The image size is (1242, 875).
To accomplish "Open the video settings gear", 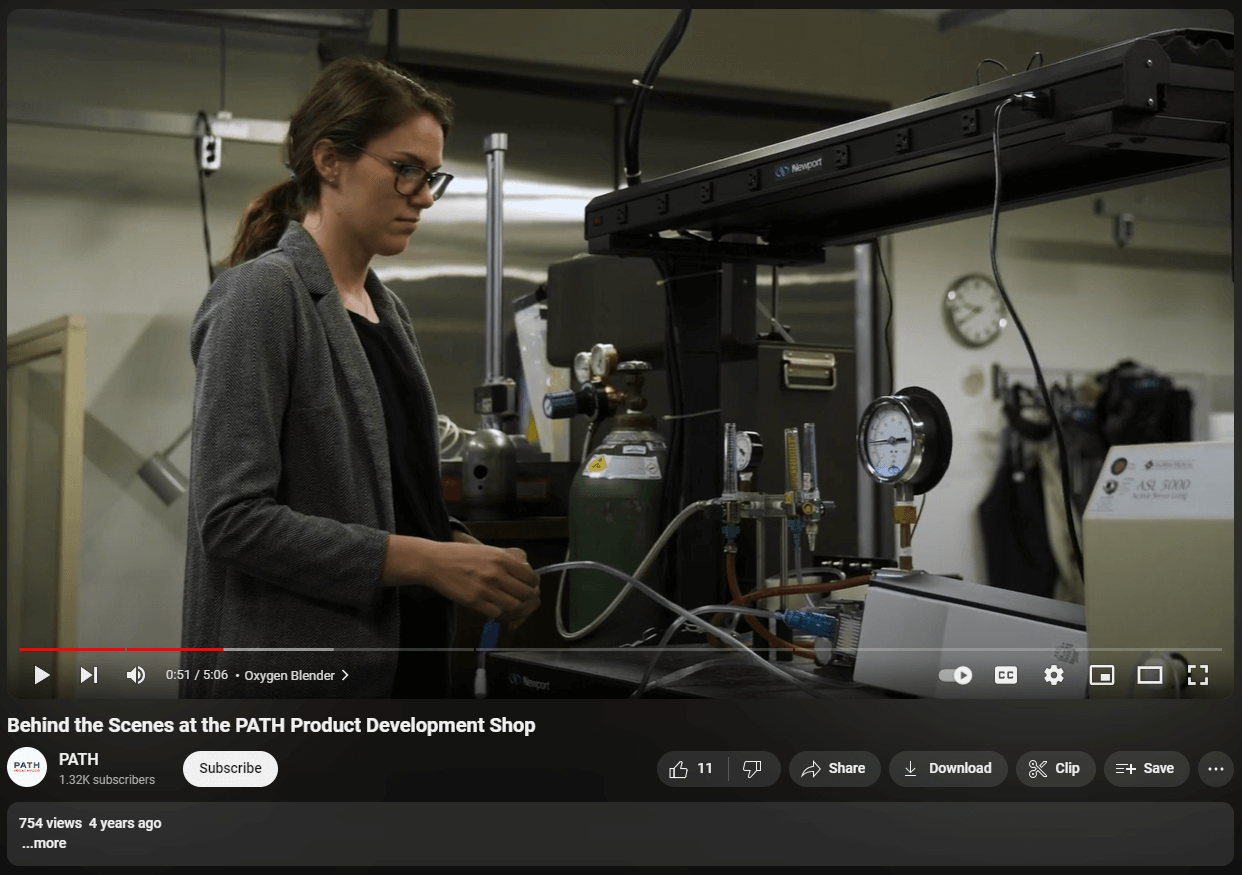I will (x=1053, y=675).
